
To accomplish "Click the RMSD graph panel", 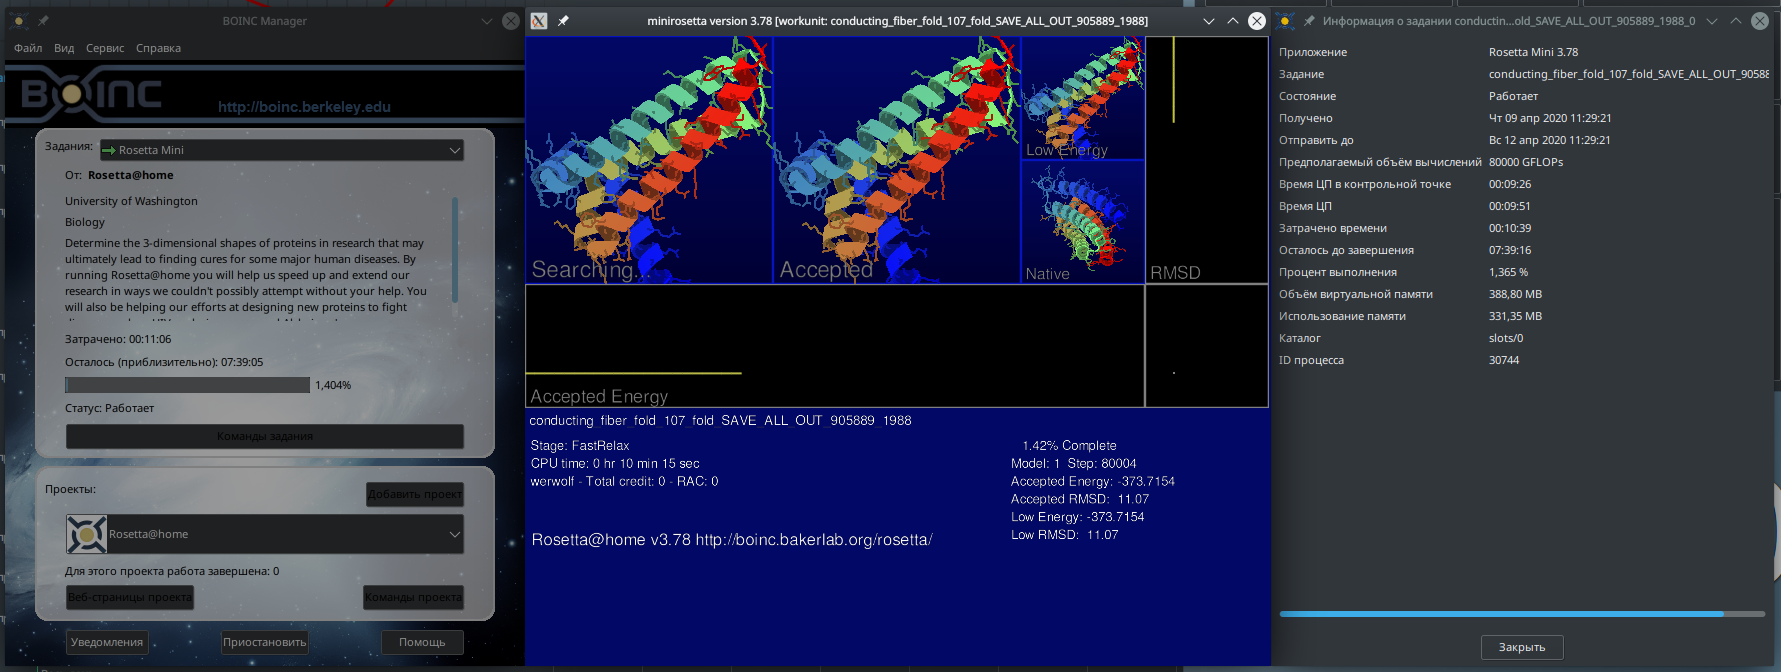I will point(1207,160).
